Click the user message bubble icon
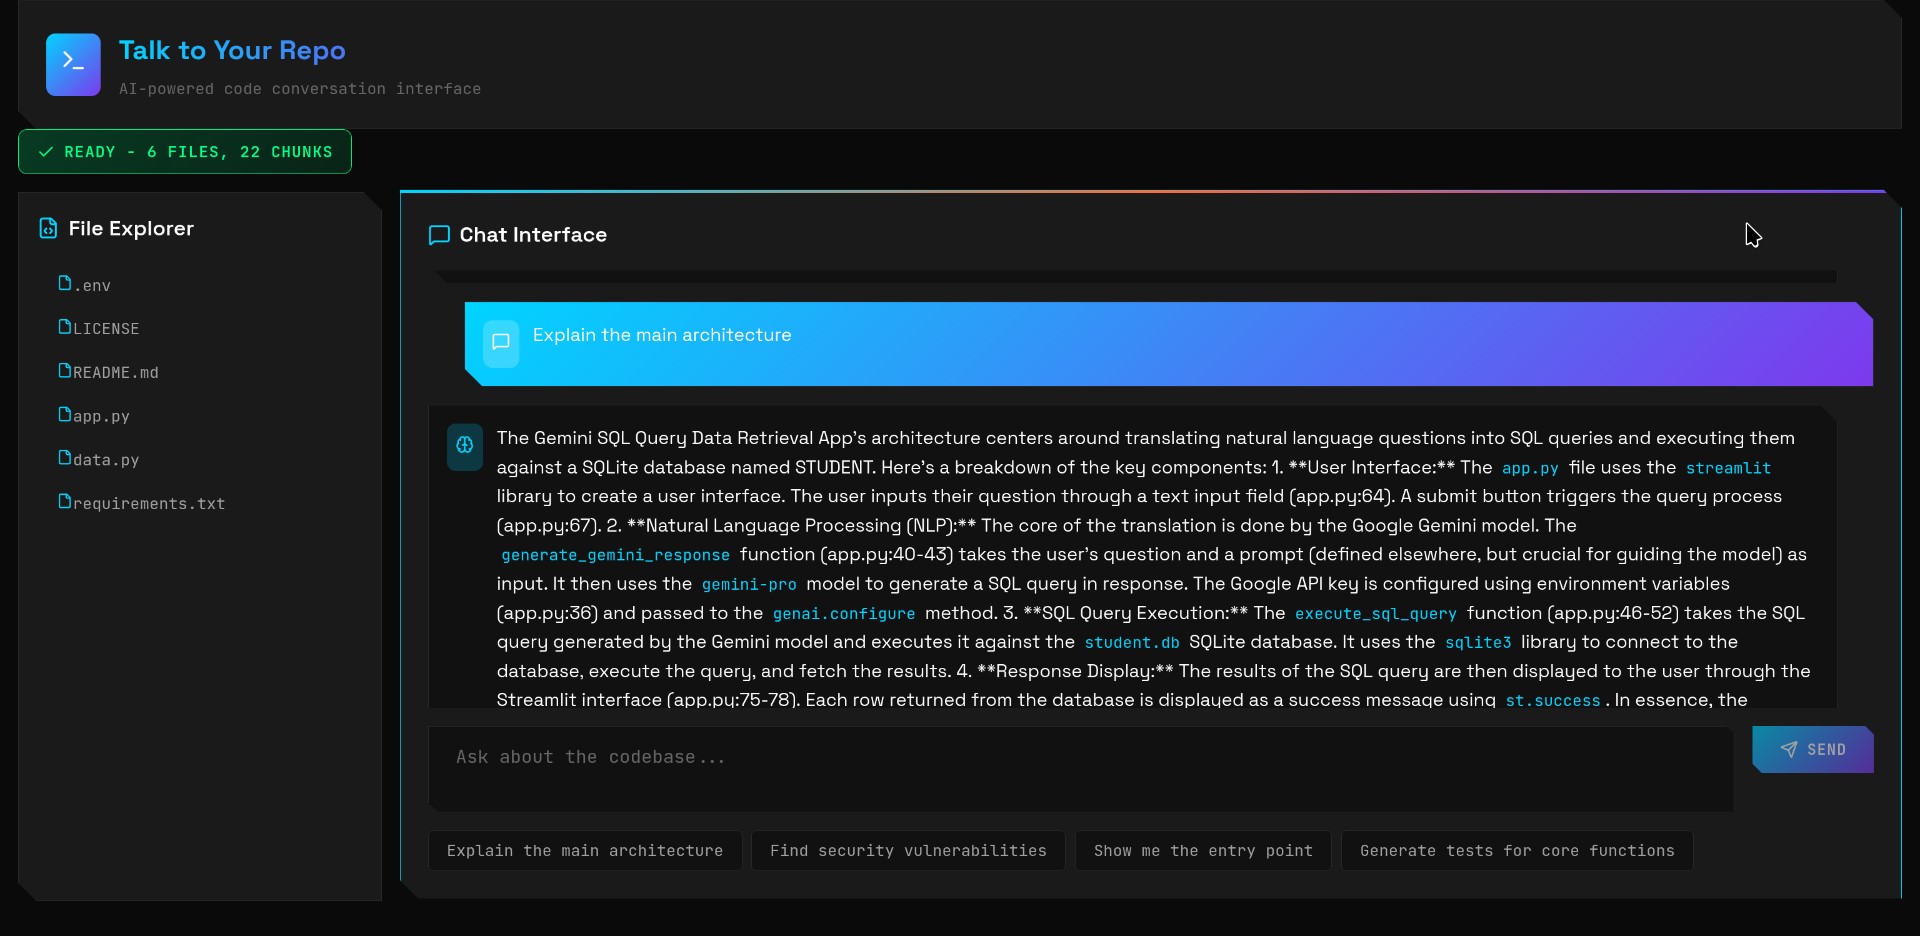This screenshot has height=936, width=1920. (x=501, y=343)
